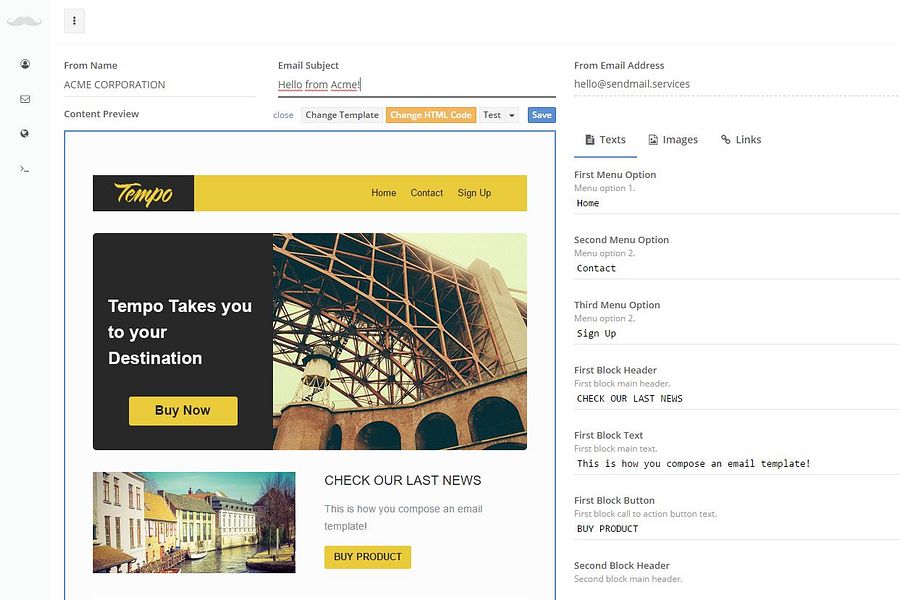Save the email with Save button

[541, 115]
